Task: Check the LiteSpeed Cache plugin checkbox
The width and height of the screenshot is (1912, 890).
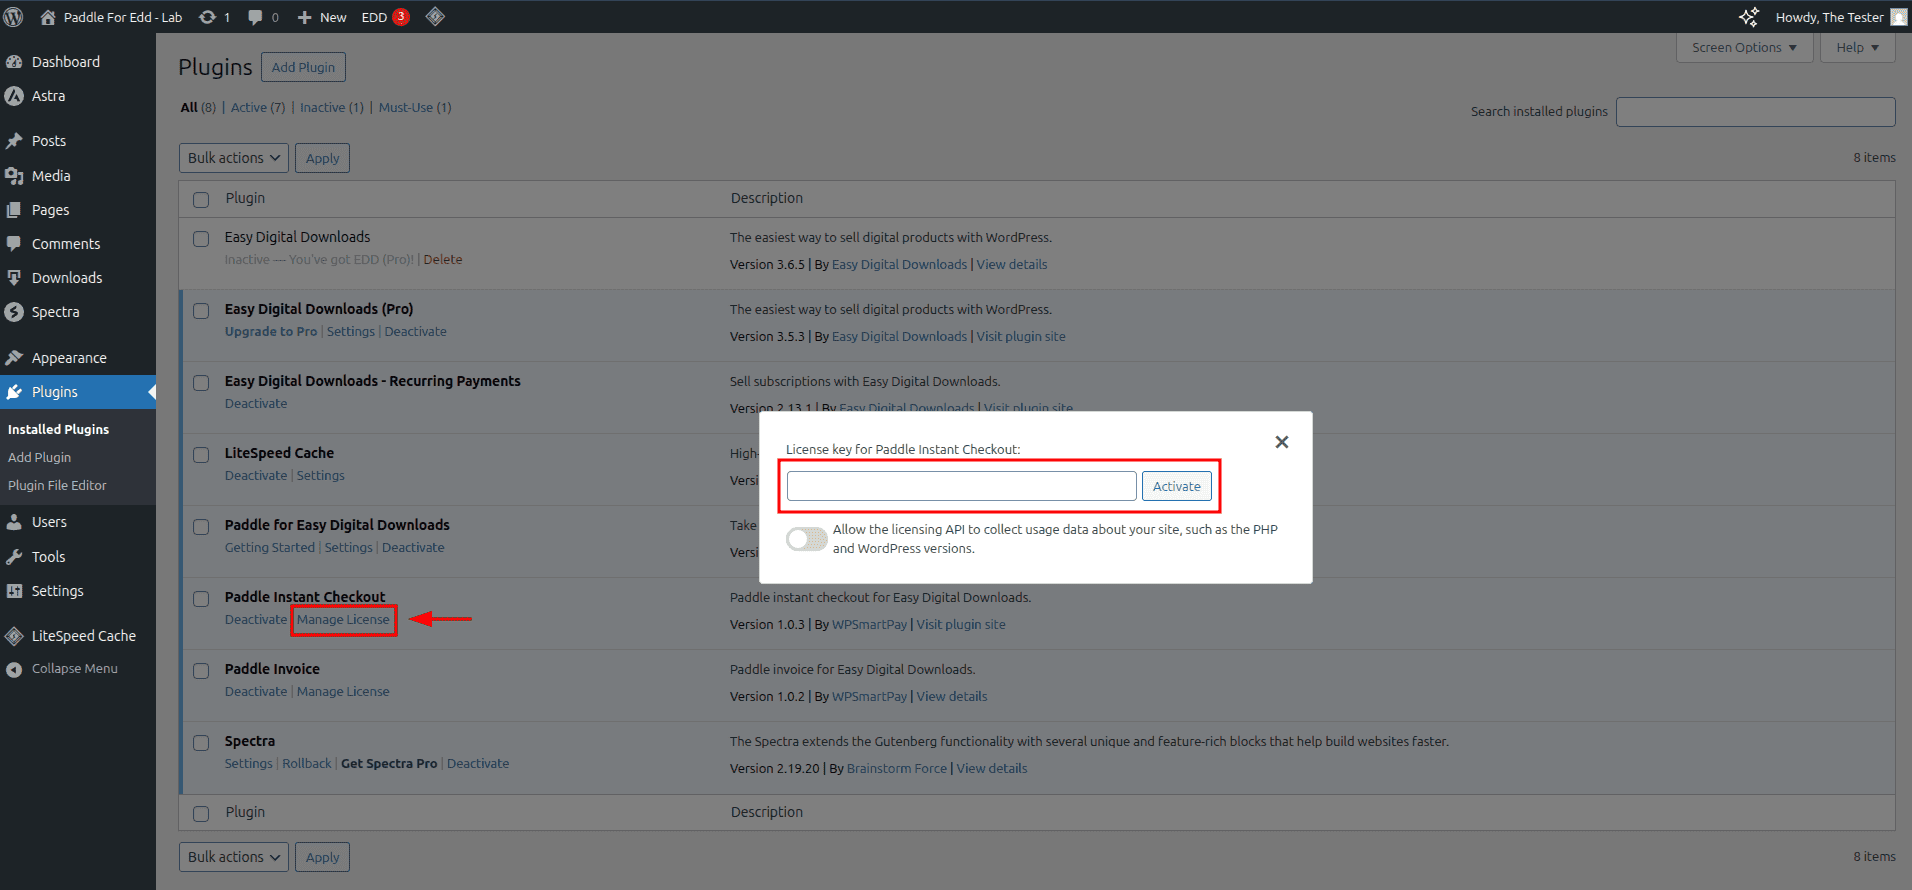Action: point(201,455)
